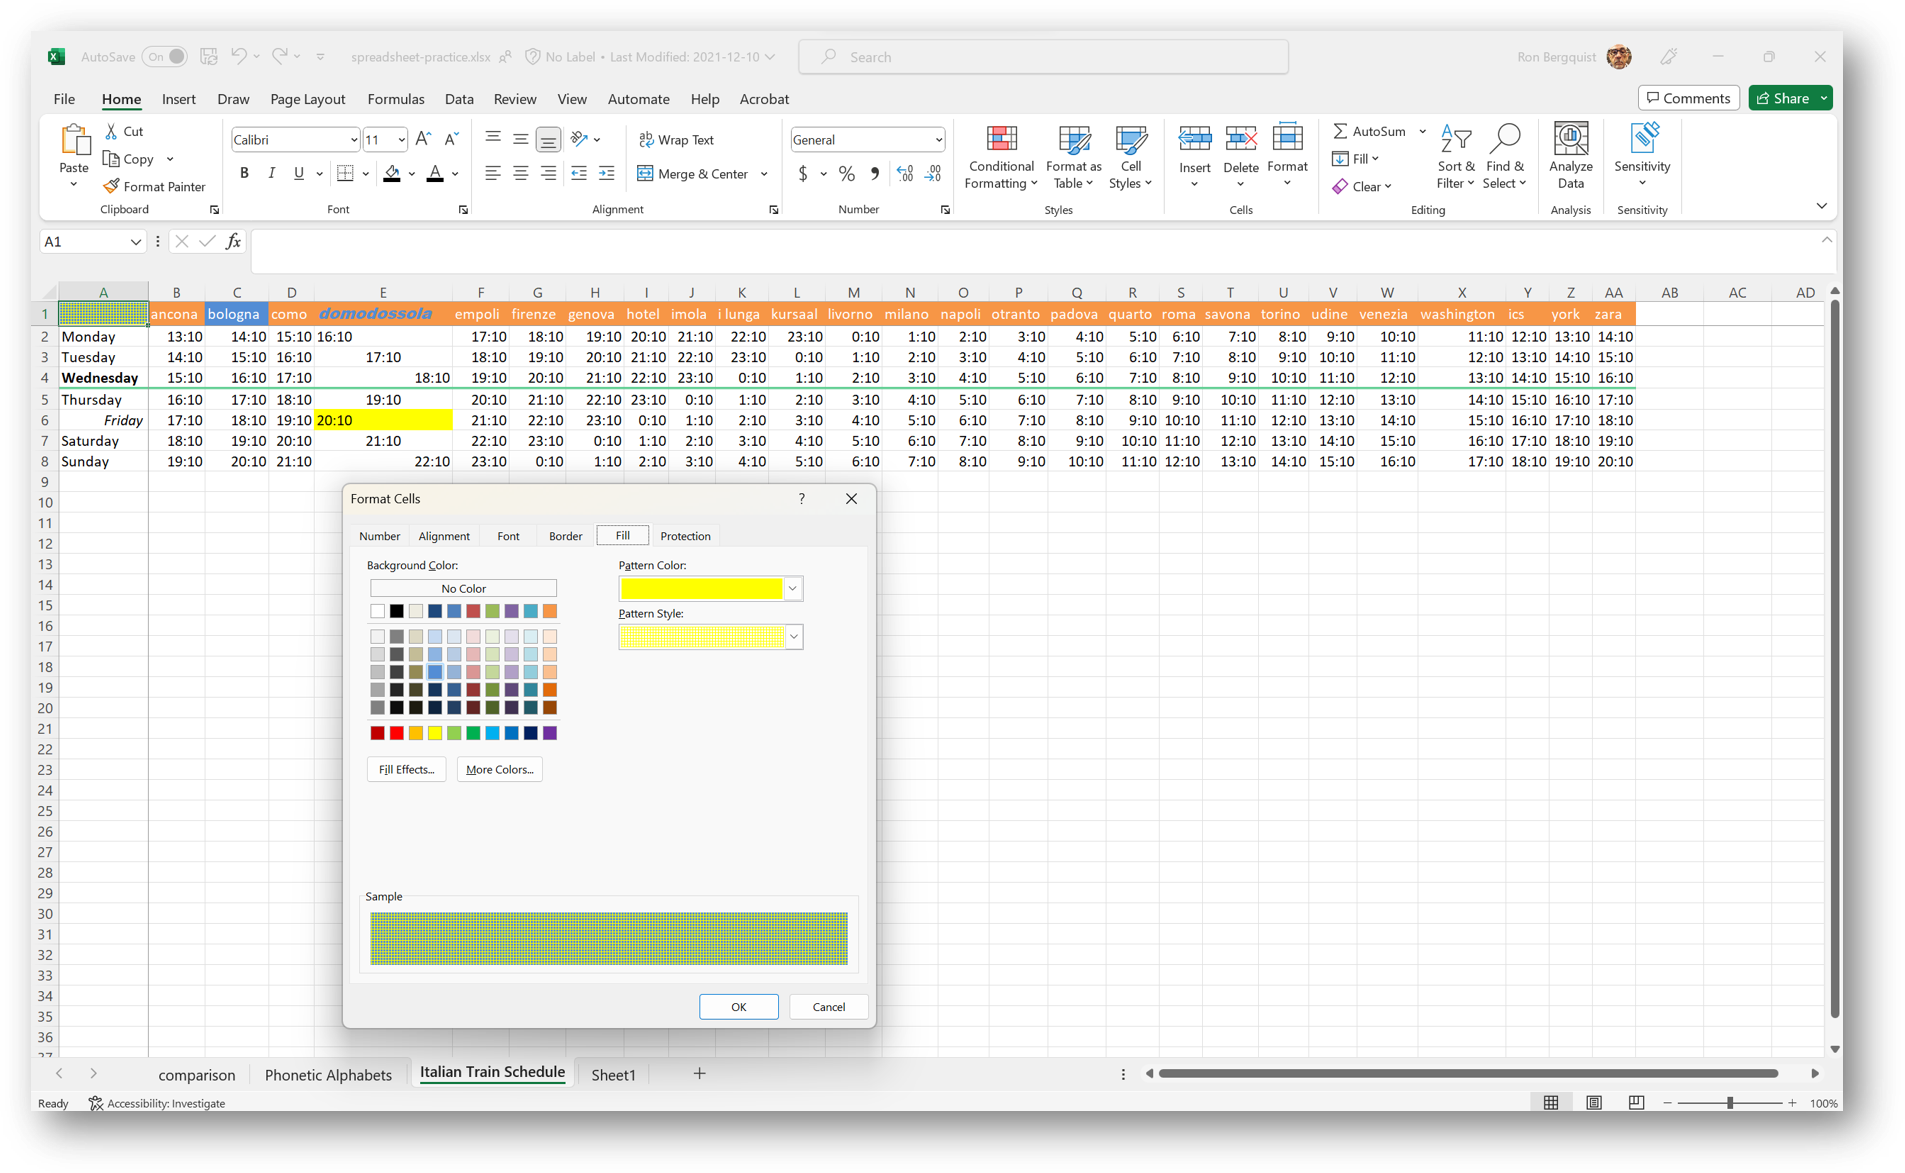This screenshot has width=1905, height=1173.
Task: Apply italic formatting
Action: click(271, 172)
